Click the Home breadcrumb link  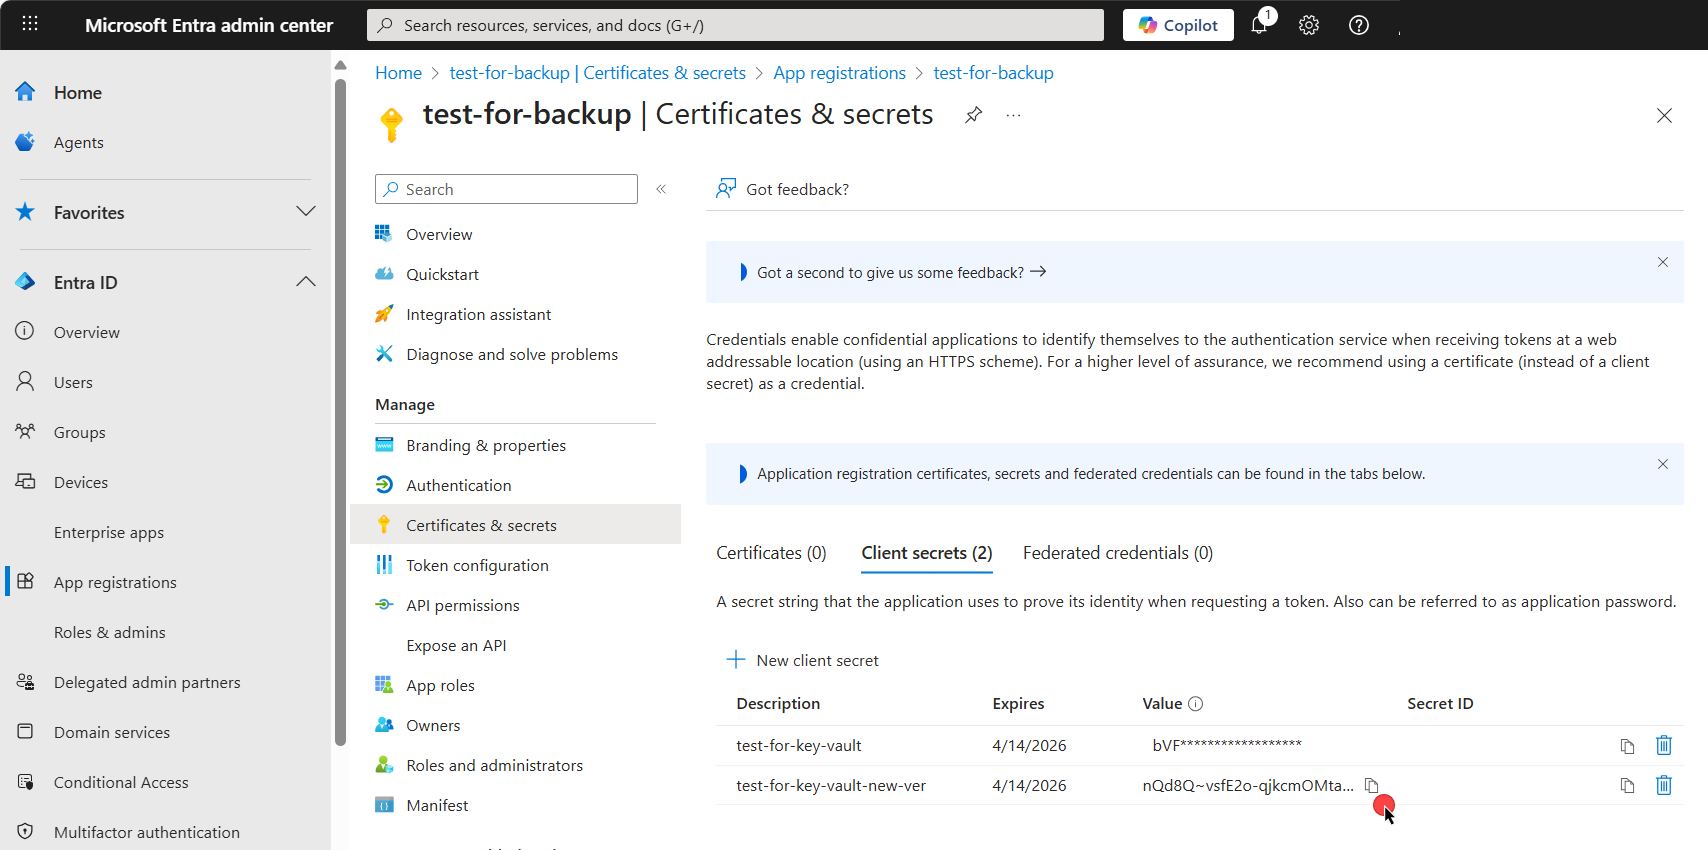(x=398, y=73)
